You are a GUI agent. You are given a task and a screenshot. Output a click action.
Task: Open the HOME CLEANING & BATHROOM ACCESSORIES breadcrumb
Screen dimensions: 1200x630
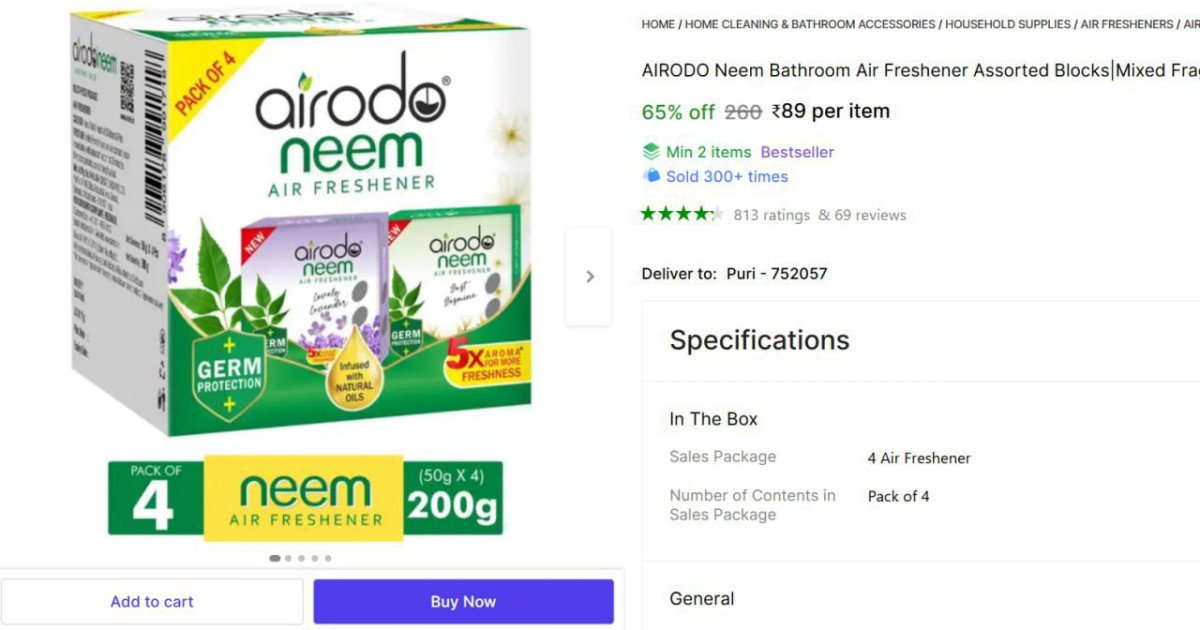pyautogui.click(x=810, y=24)
